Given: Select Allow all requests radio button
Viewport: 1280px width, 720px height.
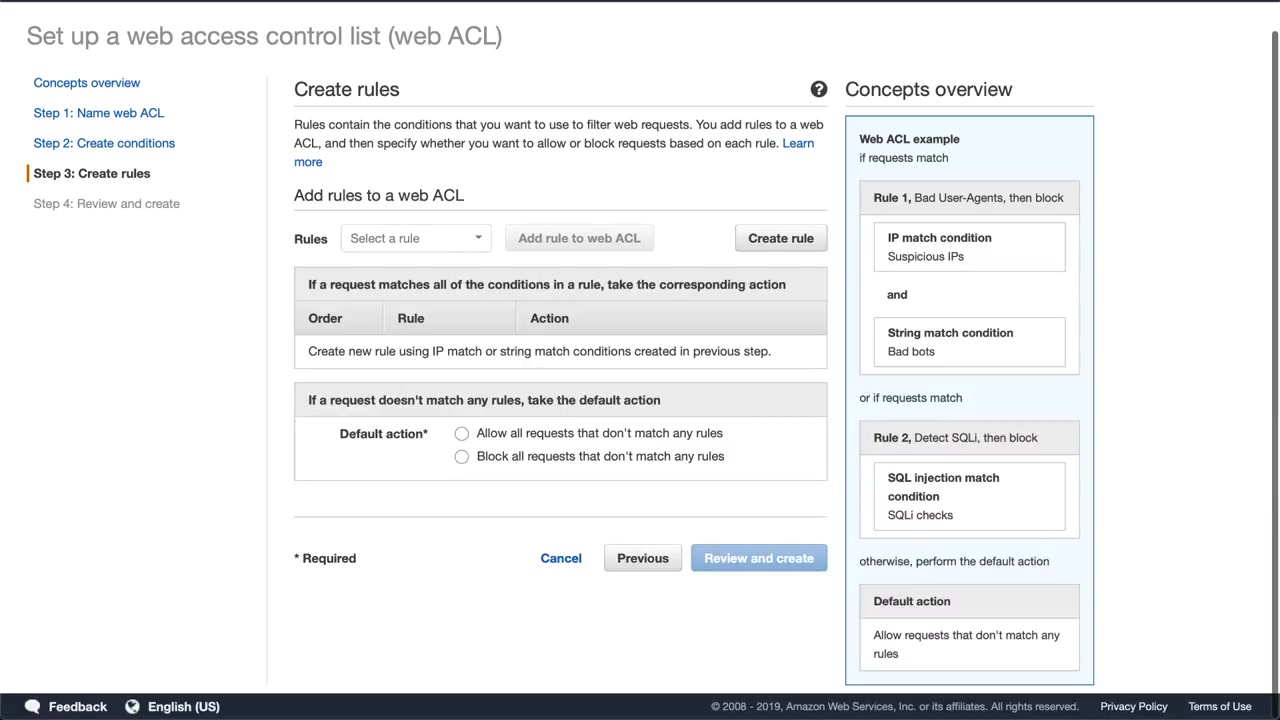Looking at the screenshot, I should pos(461,434).
